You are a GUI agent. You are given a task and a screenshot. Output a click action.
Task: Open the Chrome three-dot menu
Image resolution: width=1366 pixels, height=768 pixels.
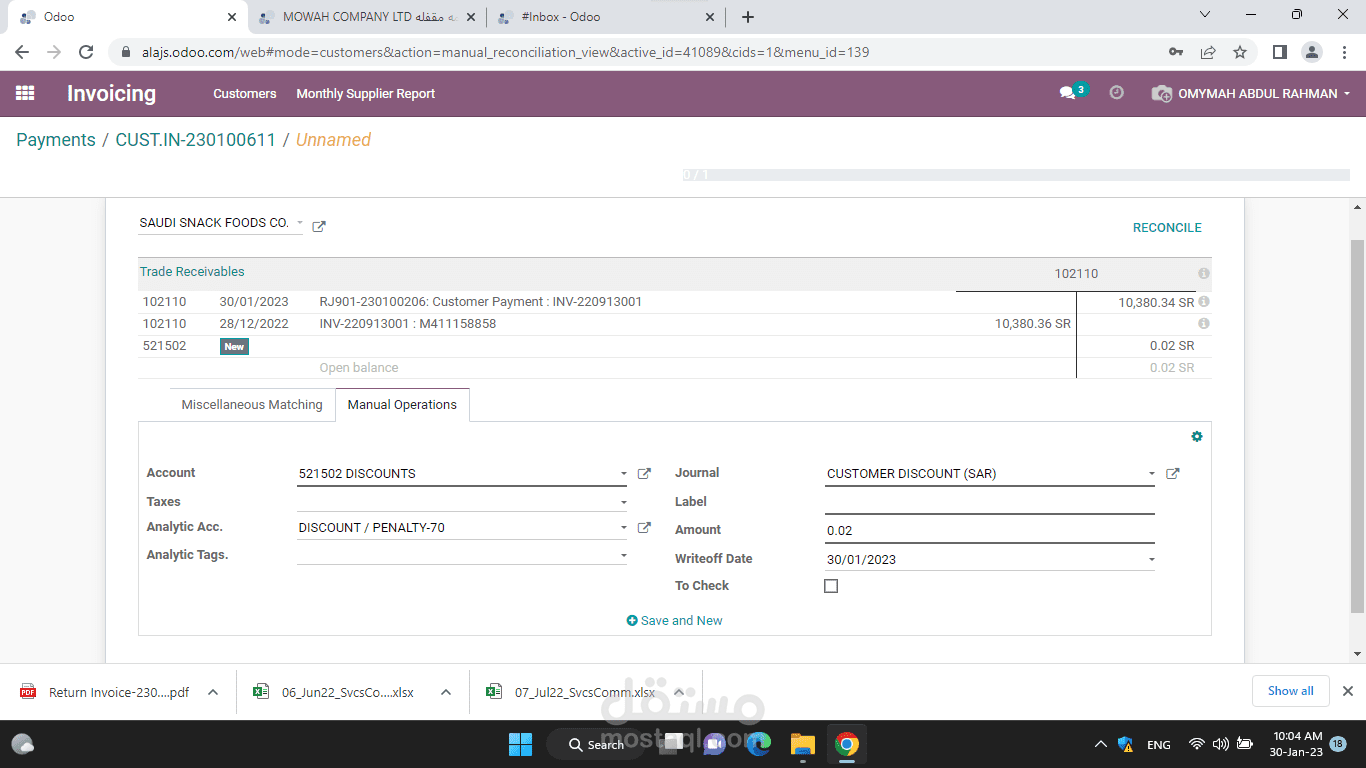1343,52
